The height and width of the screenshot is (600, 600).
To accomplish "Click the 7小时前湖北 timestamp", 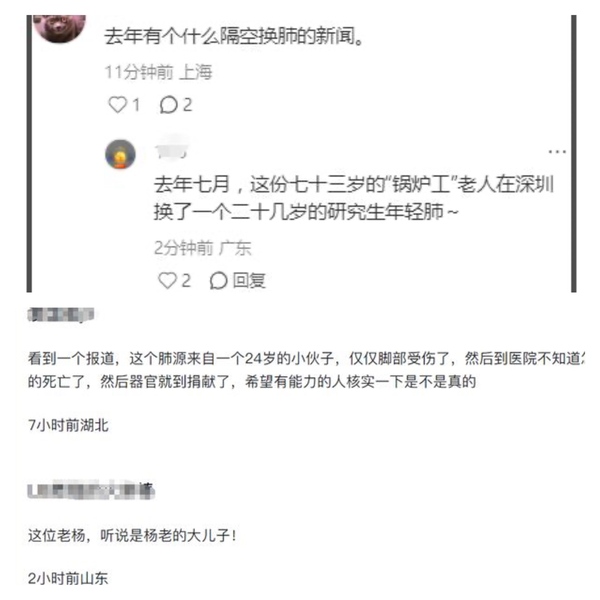I will tap(68, 425).
